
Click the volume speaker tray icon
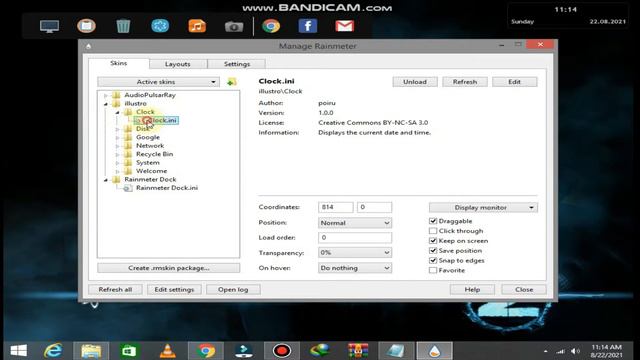pos(575,351)
